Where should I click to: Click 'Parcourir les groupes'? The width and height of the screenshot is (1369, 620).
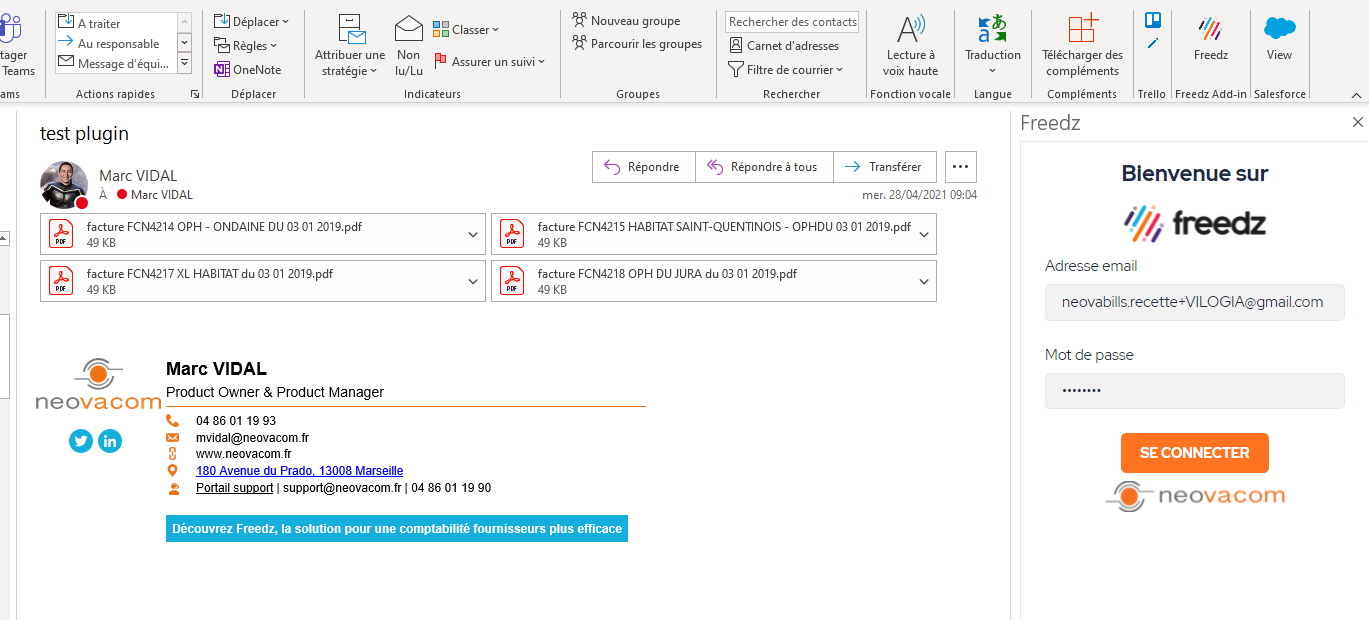click(x=637, y=43)
